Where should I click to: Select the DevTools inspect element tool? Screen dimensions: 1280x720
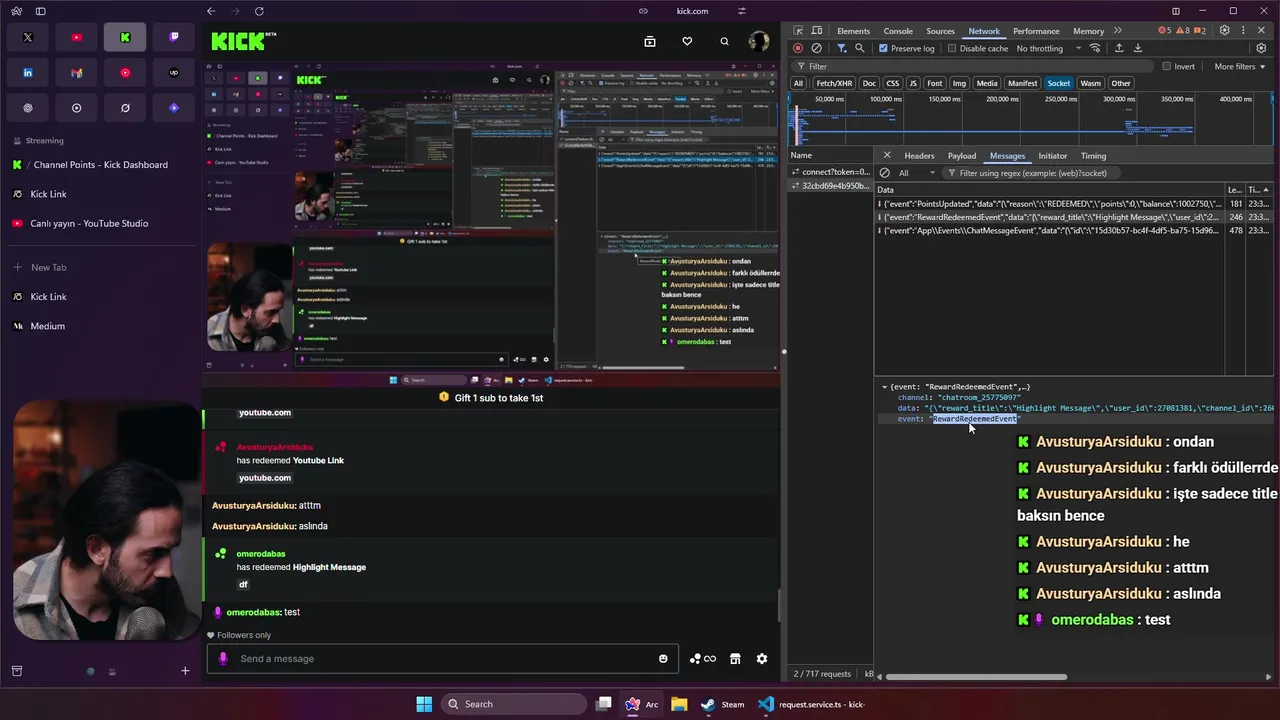[x=799, y=31]
